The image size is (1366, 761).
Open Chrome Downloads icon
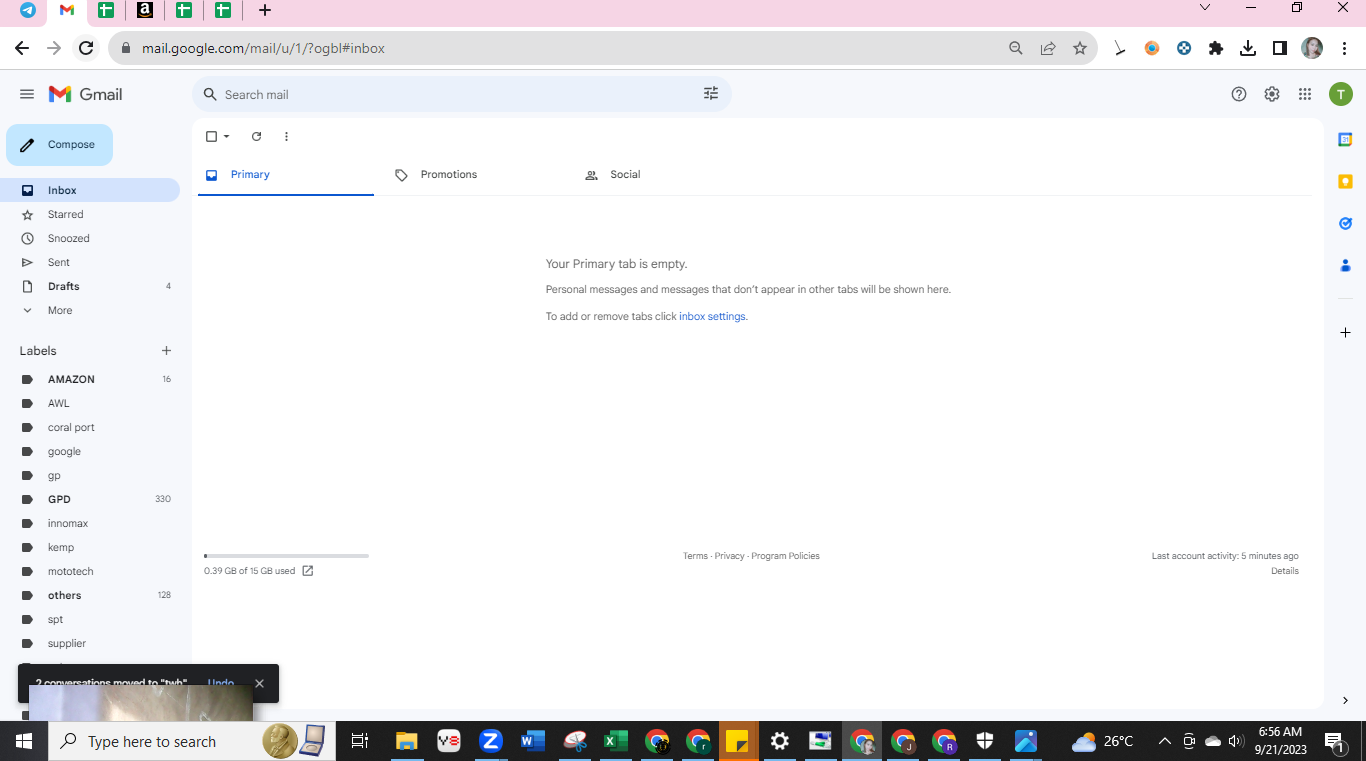(1248, 48)
